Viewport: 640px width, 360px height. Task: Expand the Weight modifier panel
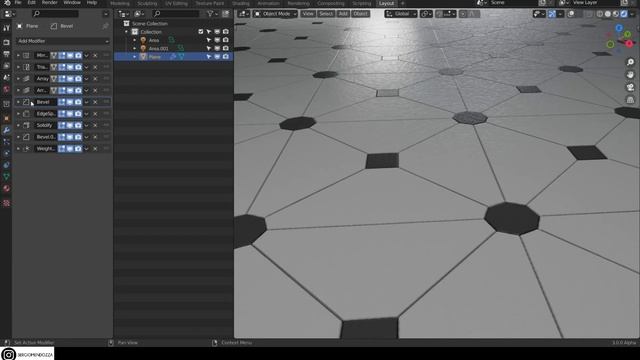tap(18, 149)
